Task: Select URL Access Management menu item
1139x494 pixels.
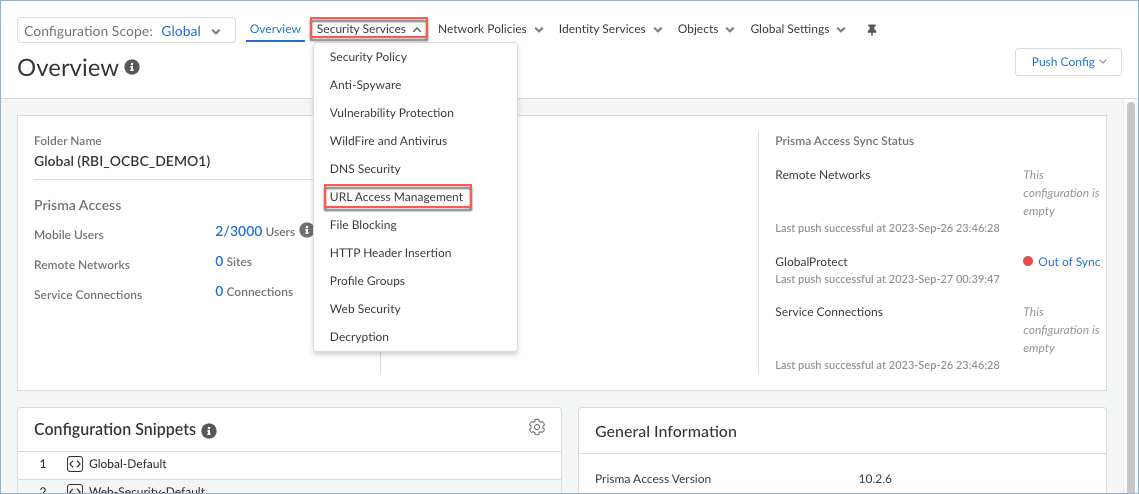Action: (x=397, y=197)
